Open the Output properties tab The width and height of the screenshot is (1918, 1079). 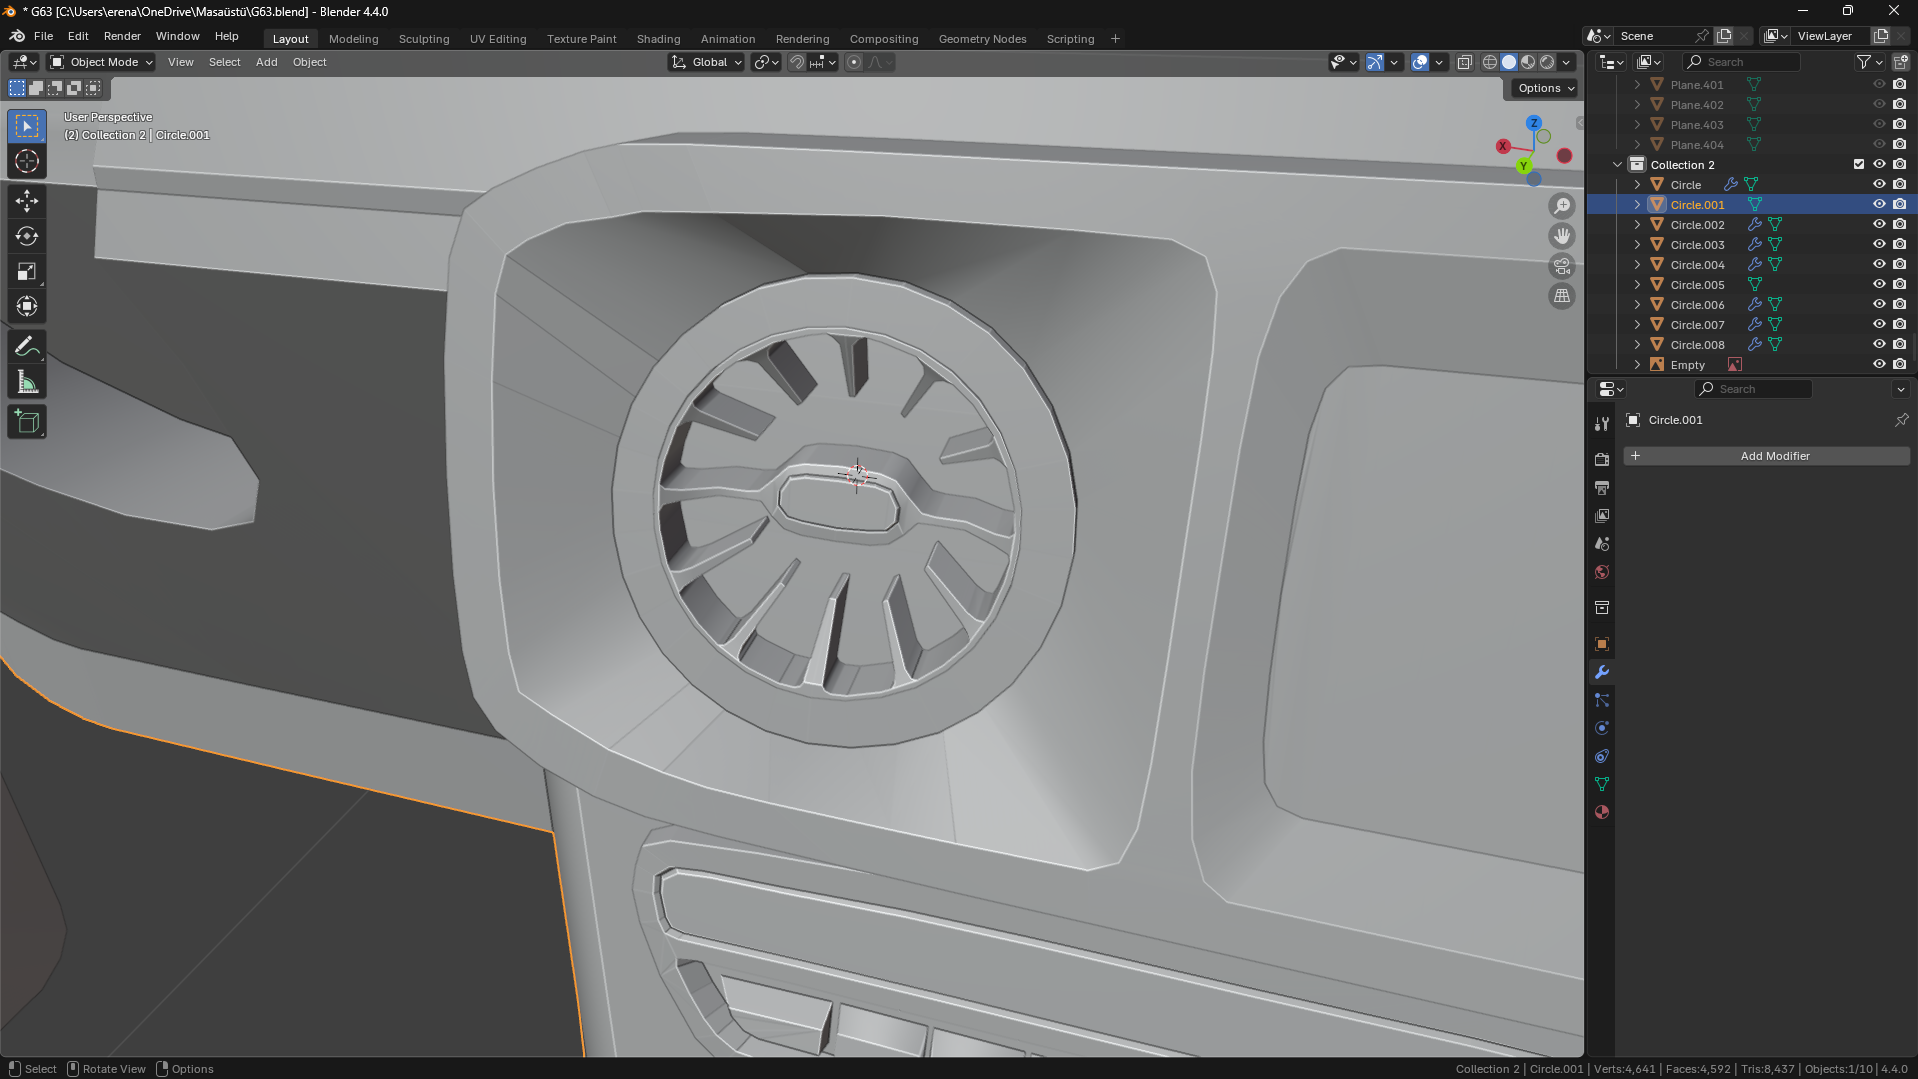(1602, 487)
